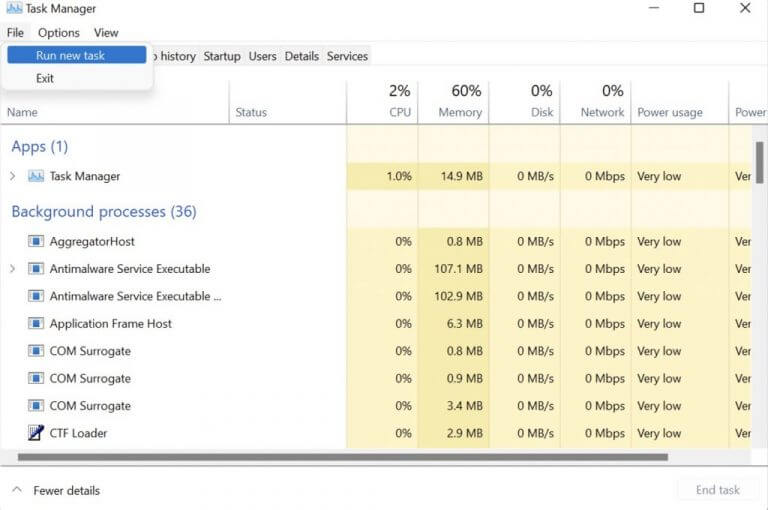Screen dimensions: 768x510
Task: Maximize the Task Manager window
Action: tap(699, 8)
